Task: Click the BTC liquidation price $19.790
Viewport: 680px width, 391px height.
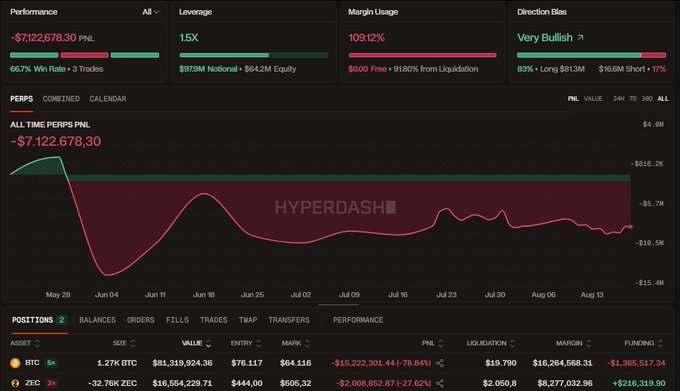Action: point(500,363)
